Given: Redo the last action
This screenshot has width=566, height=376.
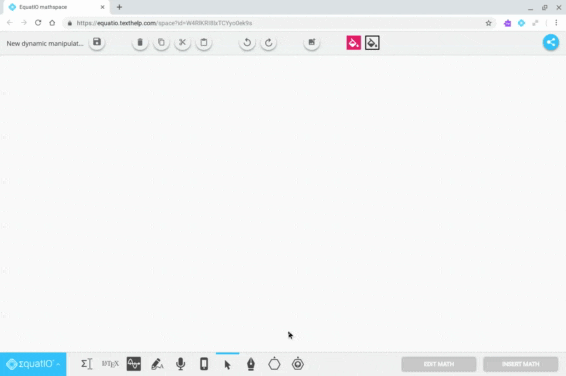Looking at the screenshot, I should point(269,43).
